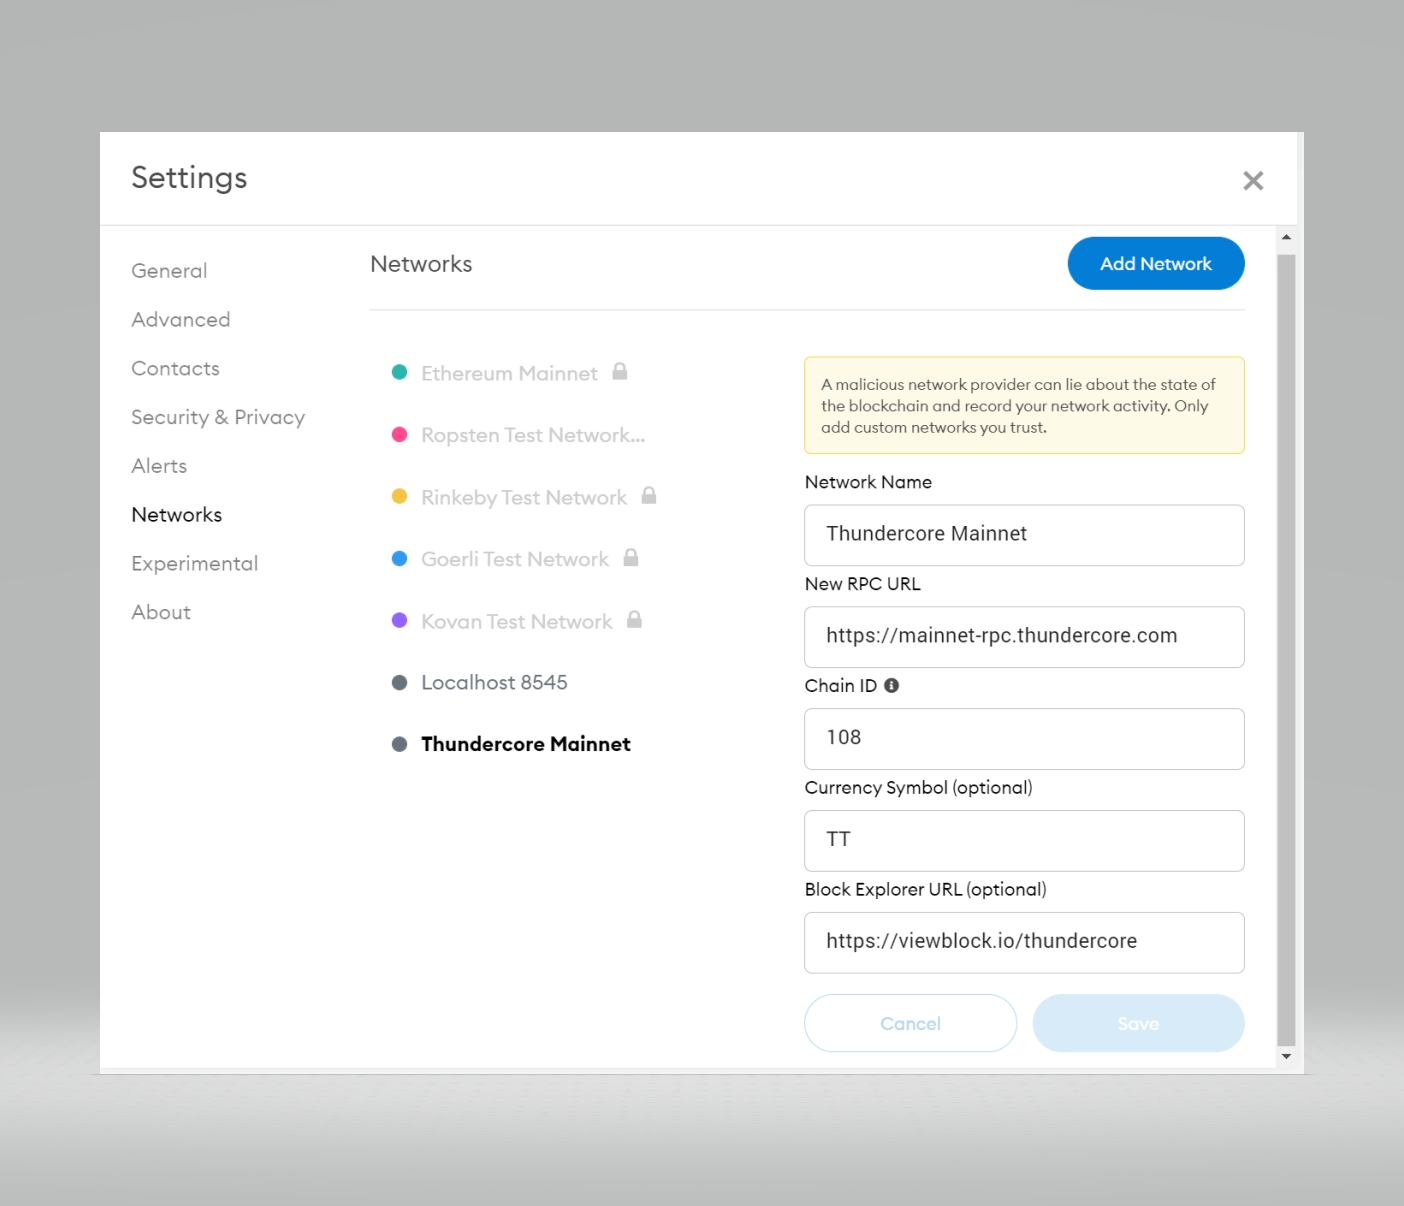Focus the Network Name input field

click(x=1024, y=535)
